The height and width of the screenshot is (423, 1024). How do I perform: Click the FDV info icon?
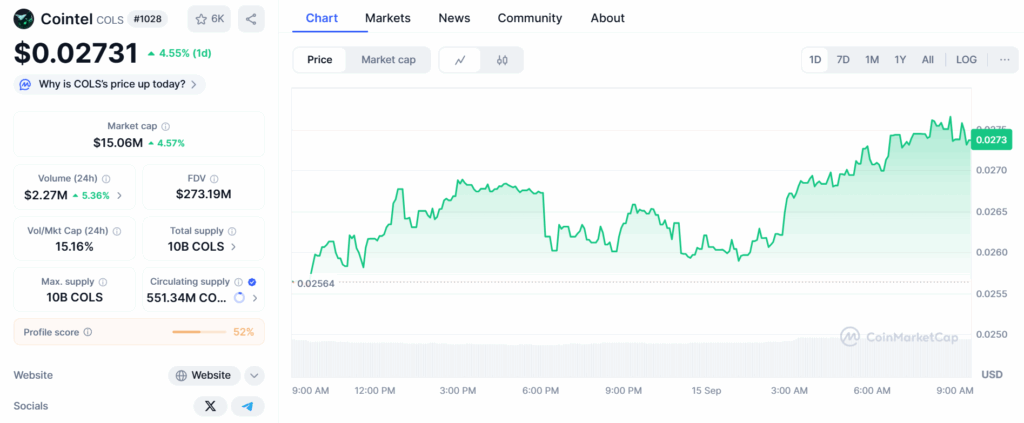pos(214,178)
